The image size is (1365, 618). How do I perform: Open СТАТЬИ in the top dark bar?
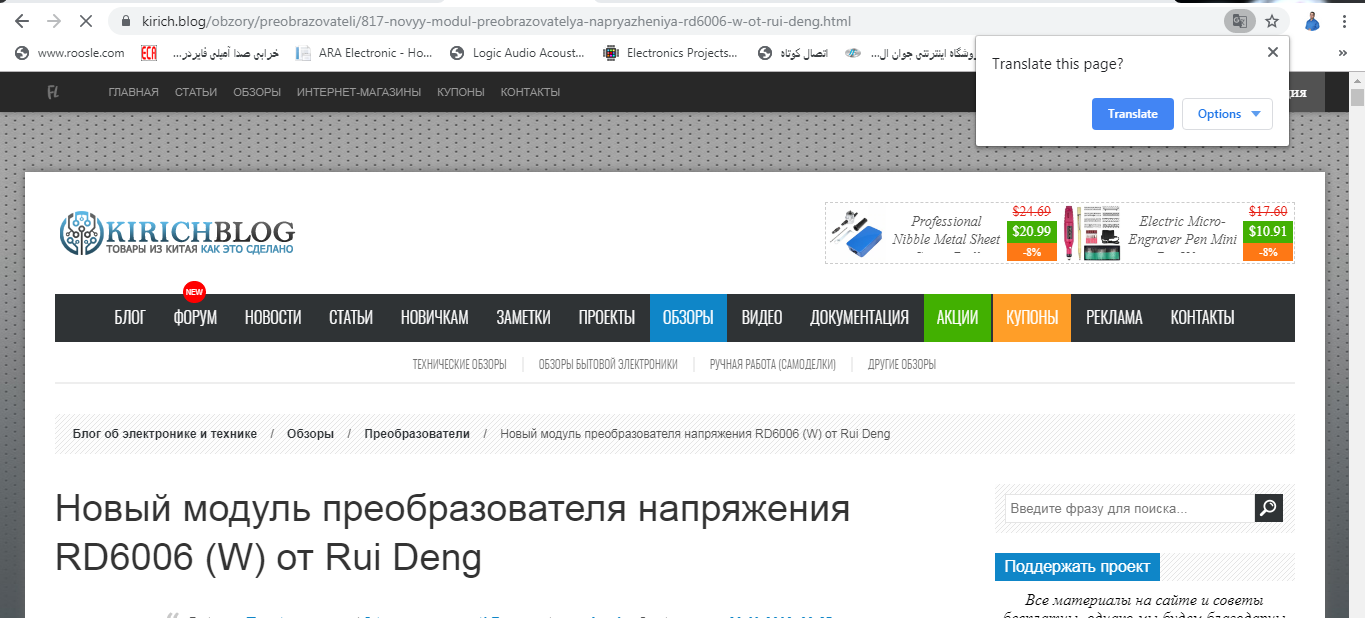pyautogui.click(x=196, y=92)
